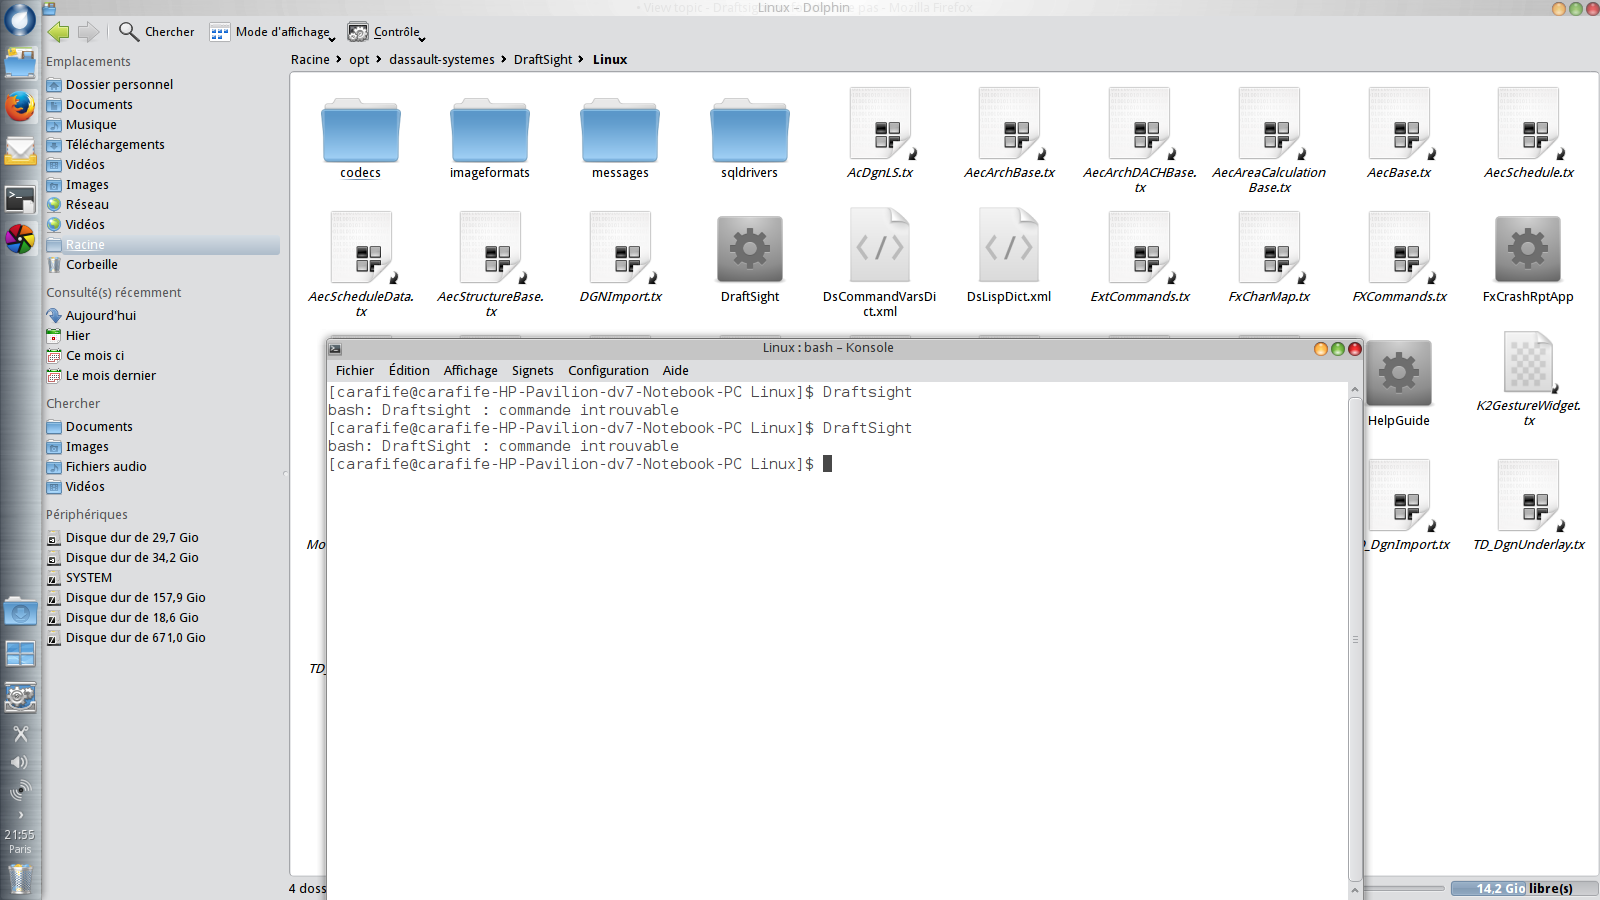The image size is (1600, 900).
Task: Select the AcDgnLS.tx file icon
Action: [880, 124]
